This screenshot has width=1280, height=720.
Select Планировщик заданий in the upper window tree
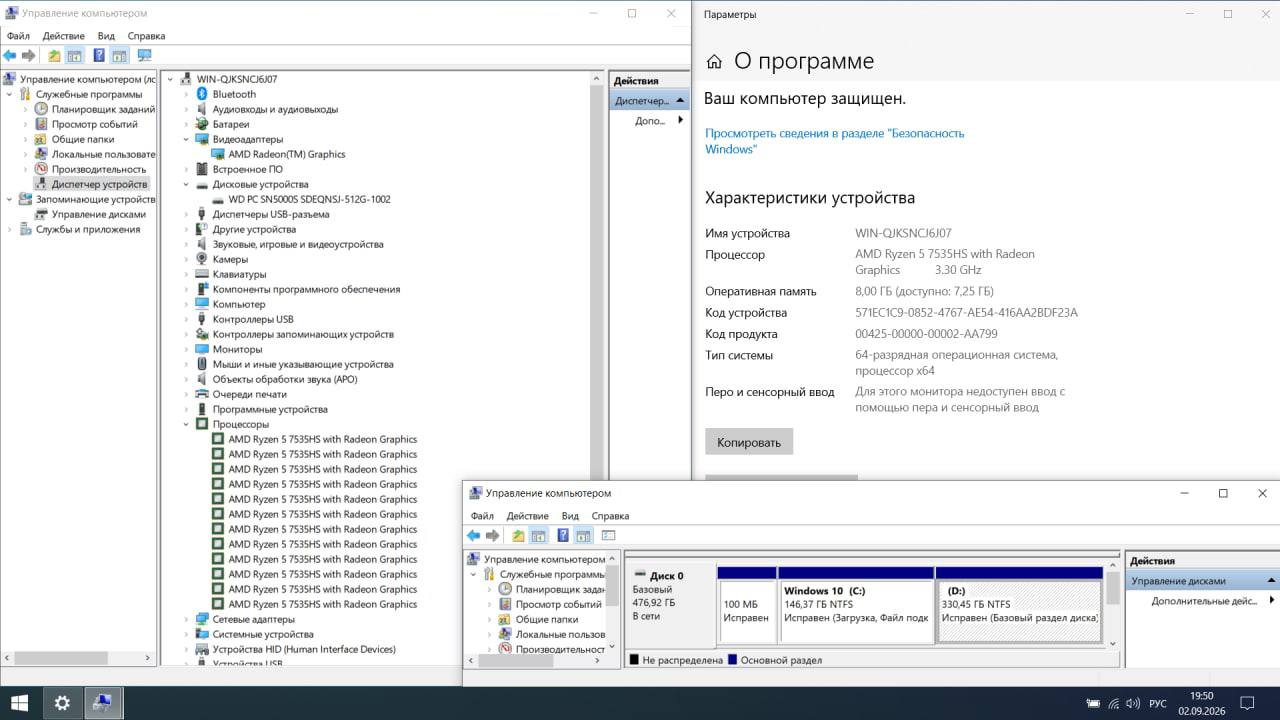coord(103,109)
